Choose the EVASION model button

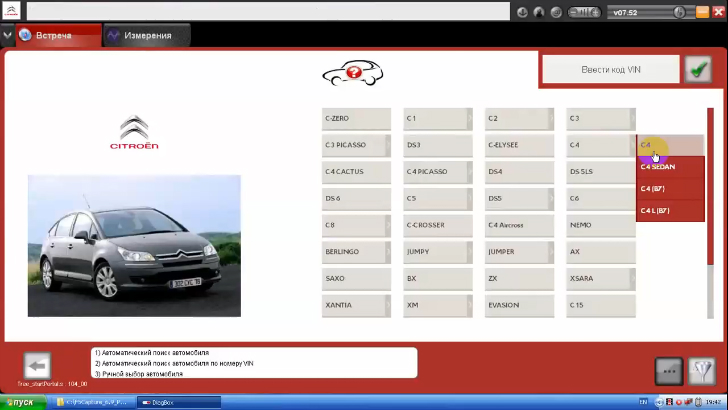519,306
